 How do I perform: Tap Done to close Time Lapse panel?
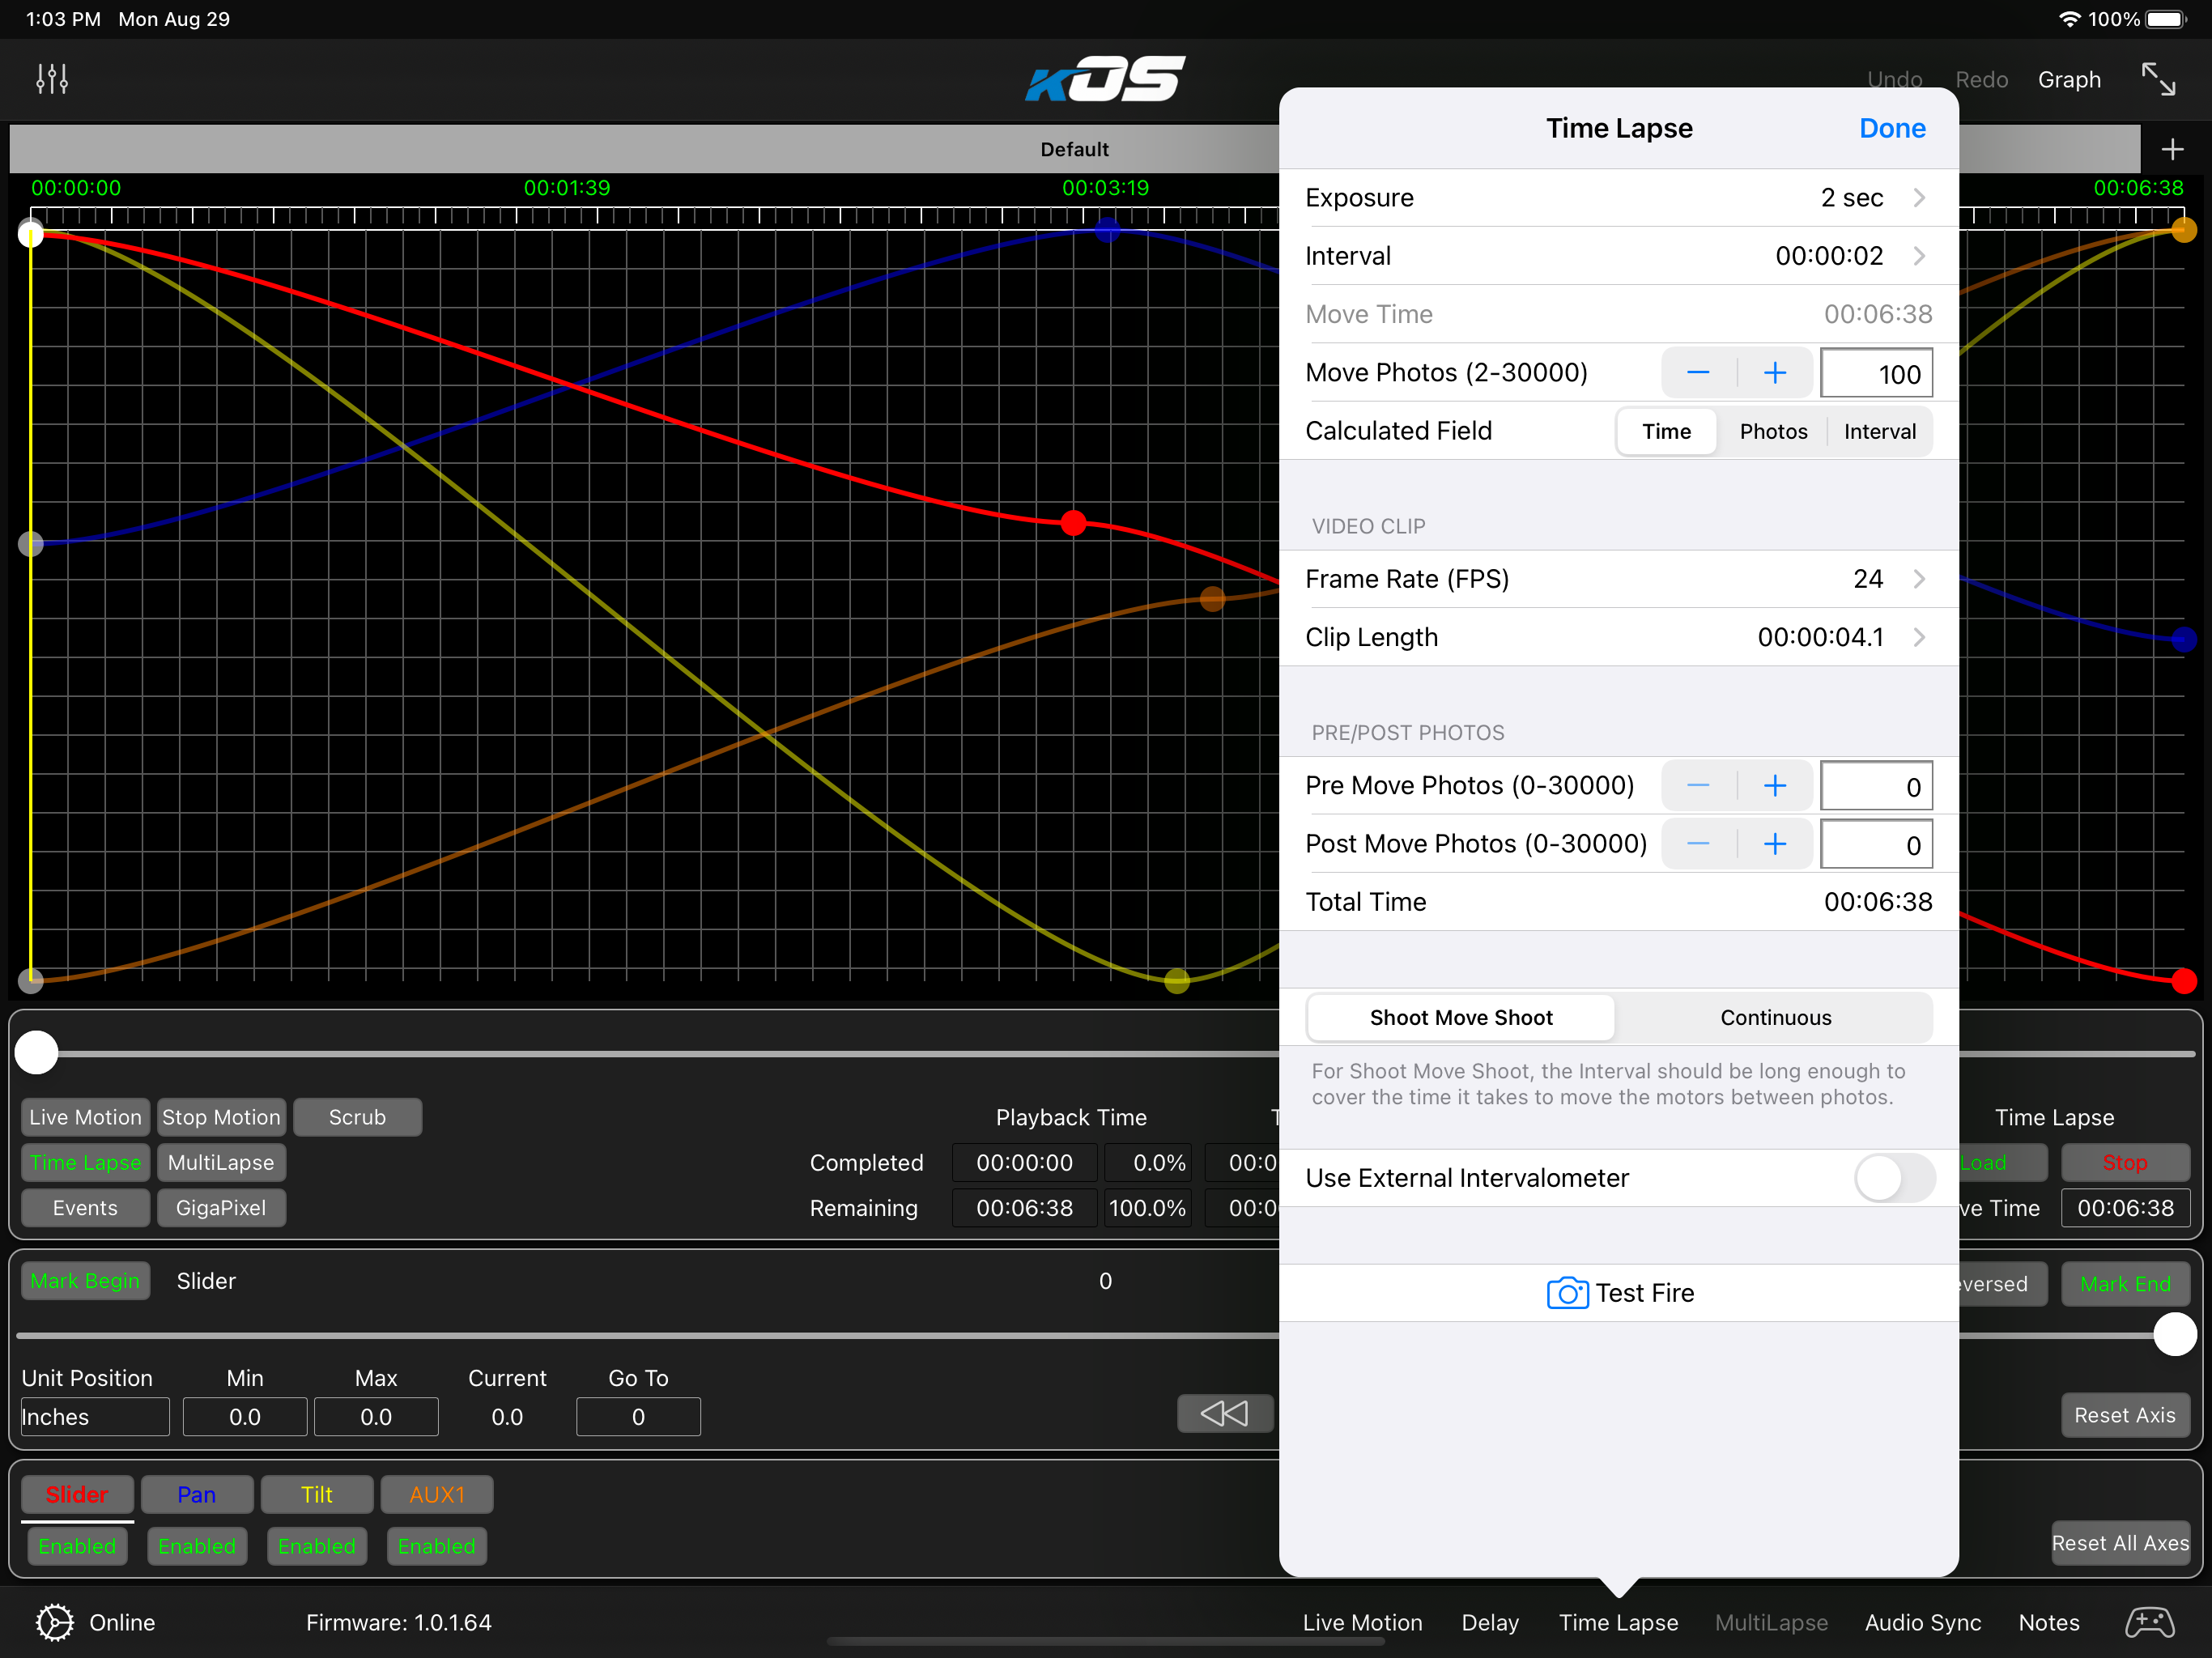coord(1891,128)
